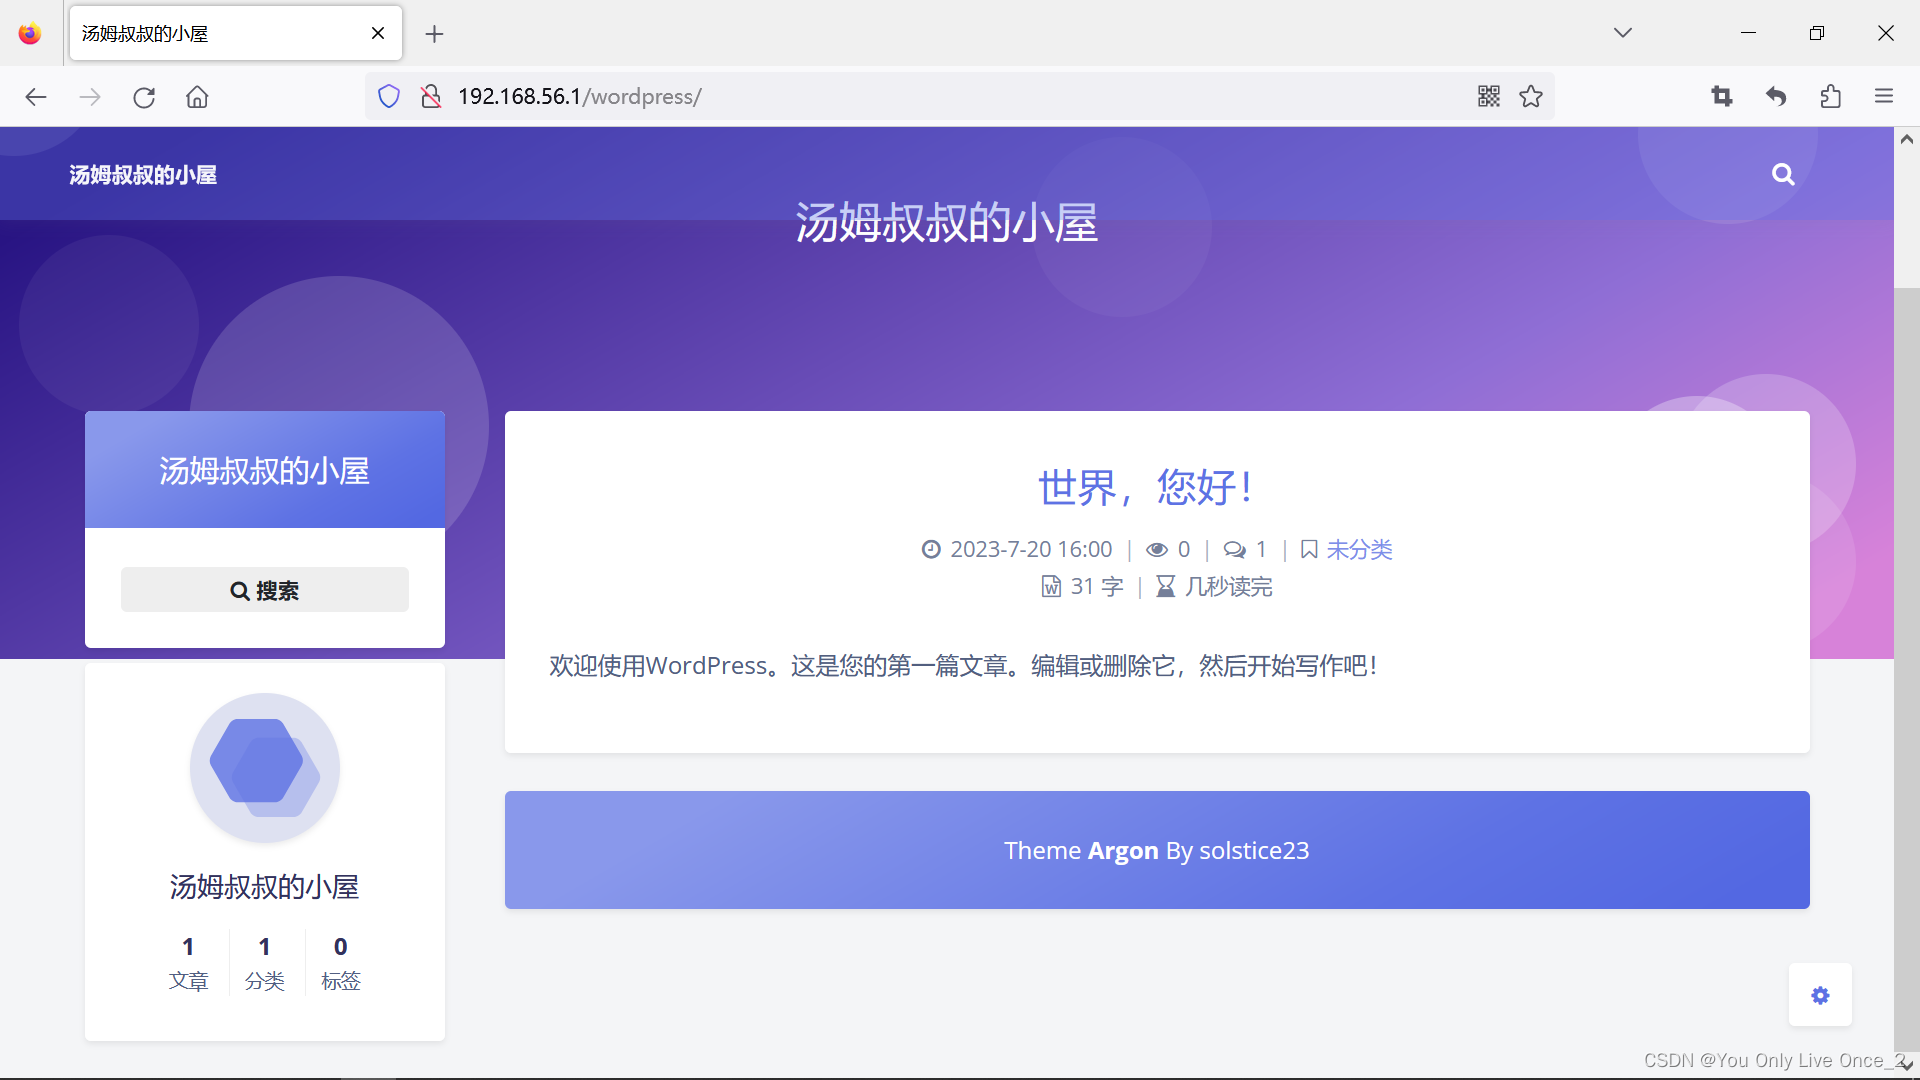Show QR code for this page
This screenshot has width=1920, height=1080.
1488,96
